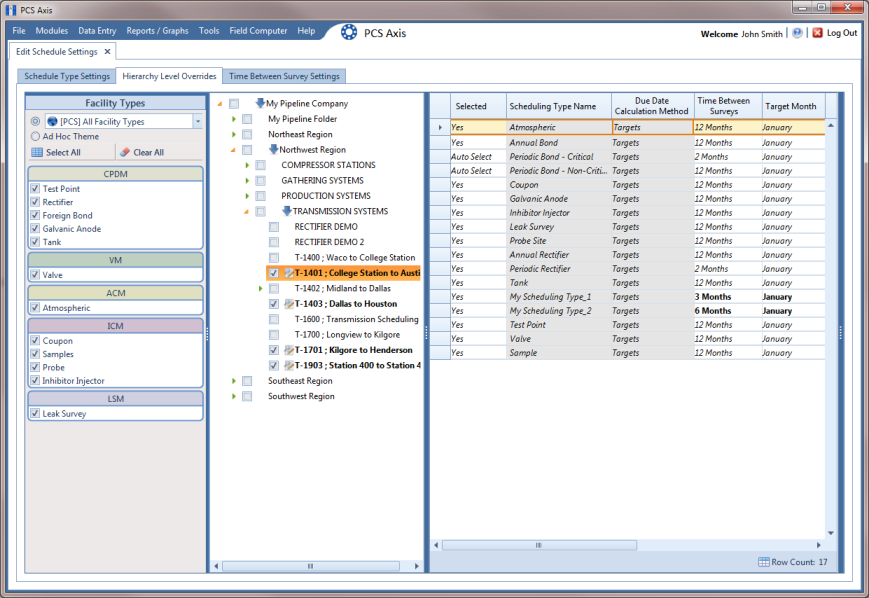Uncheck the Test Point facility type

(35, 188)
